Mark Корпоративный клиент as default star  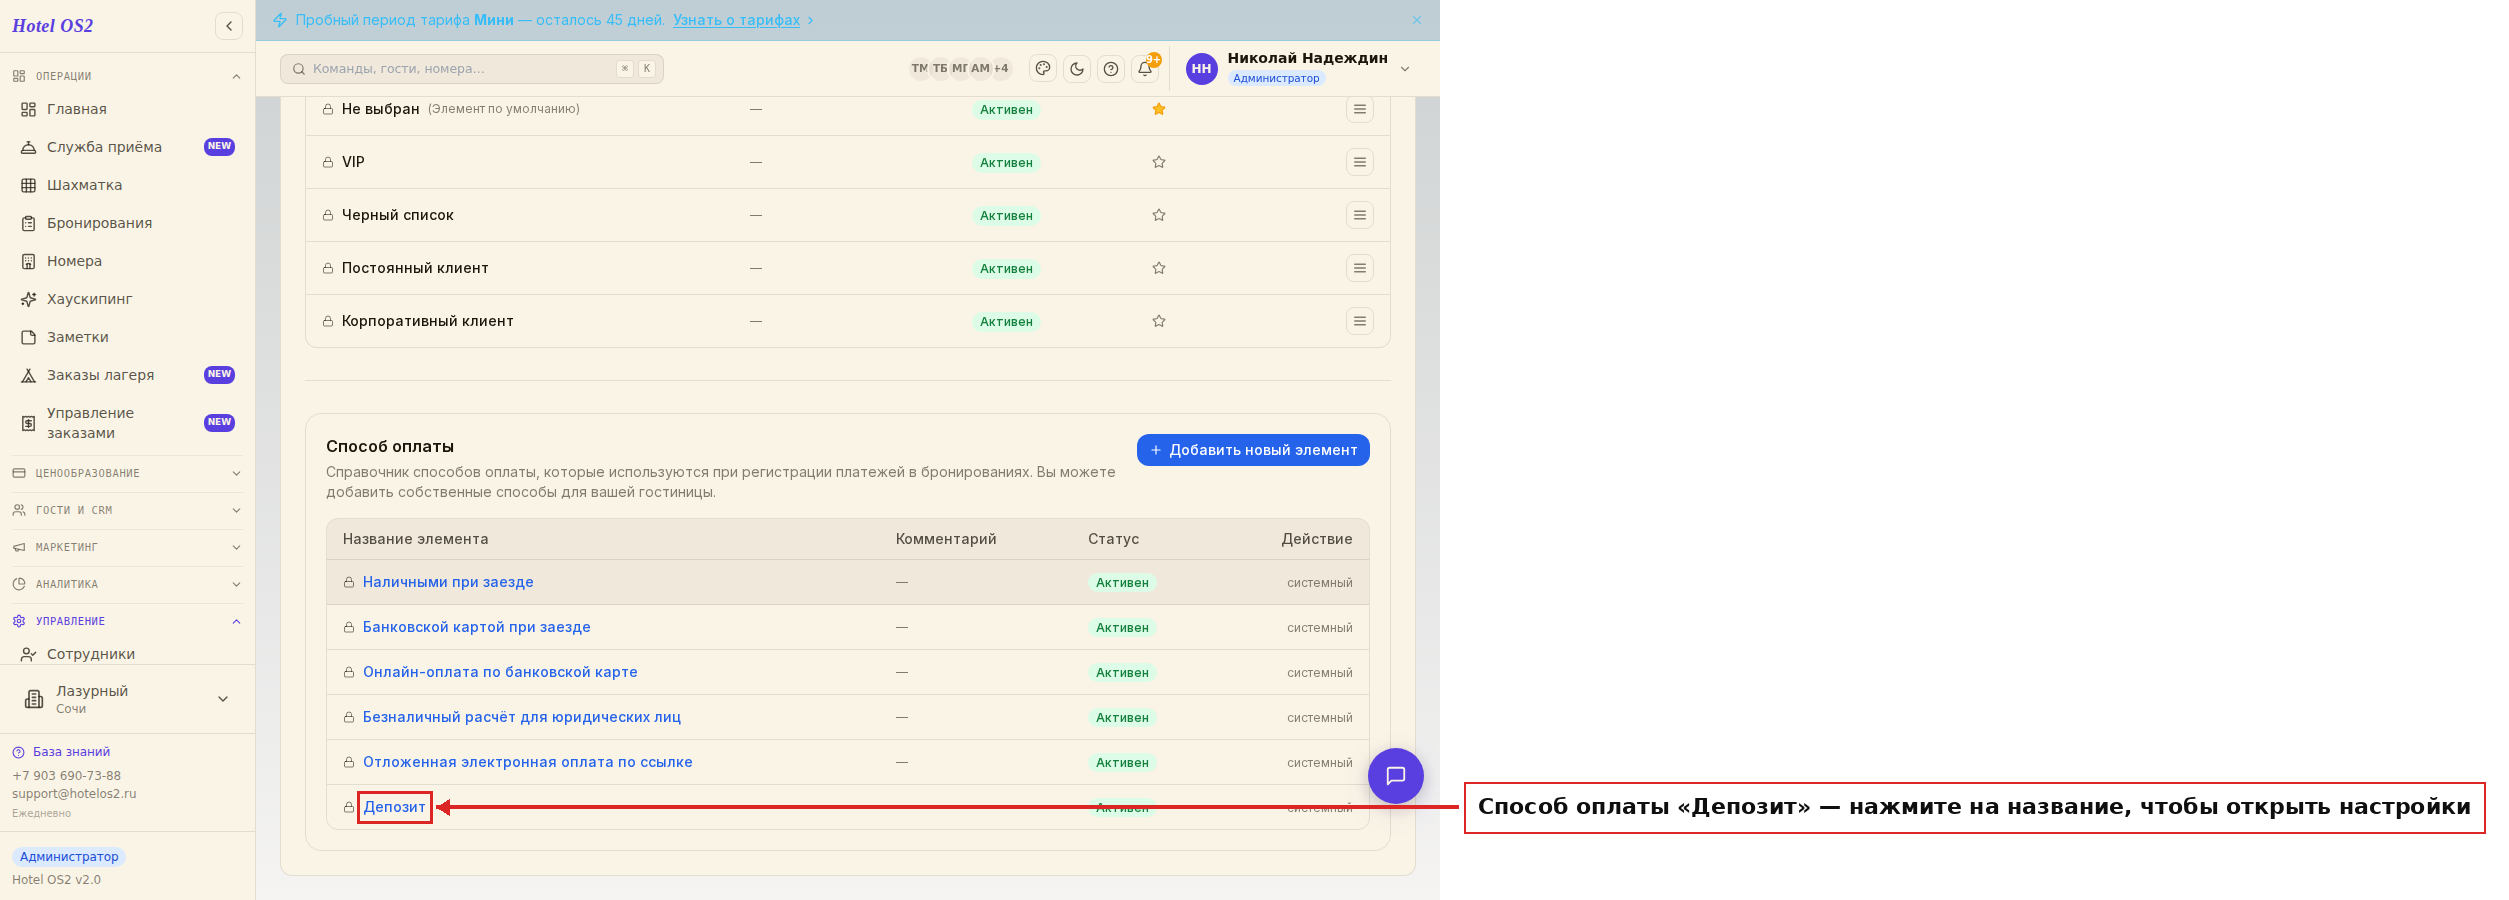coord(1159,321)
